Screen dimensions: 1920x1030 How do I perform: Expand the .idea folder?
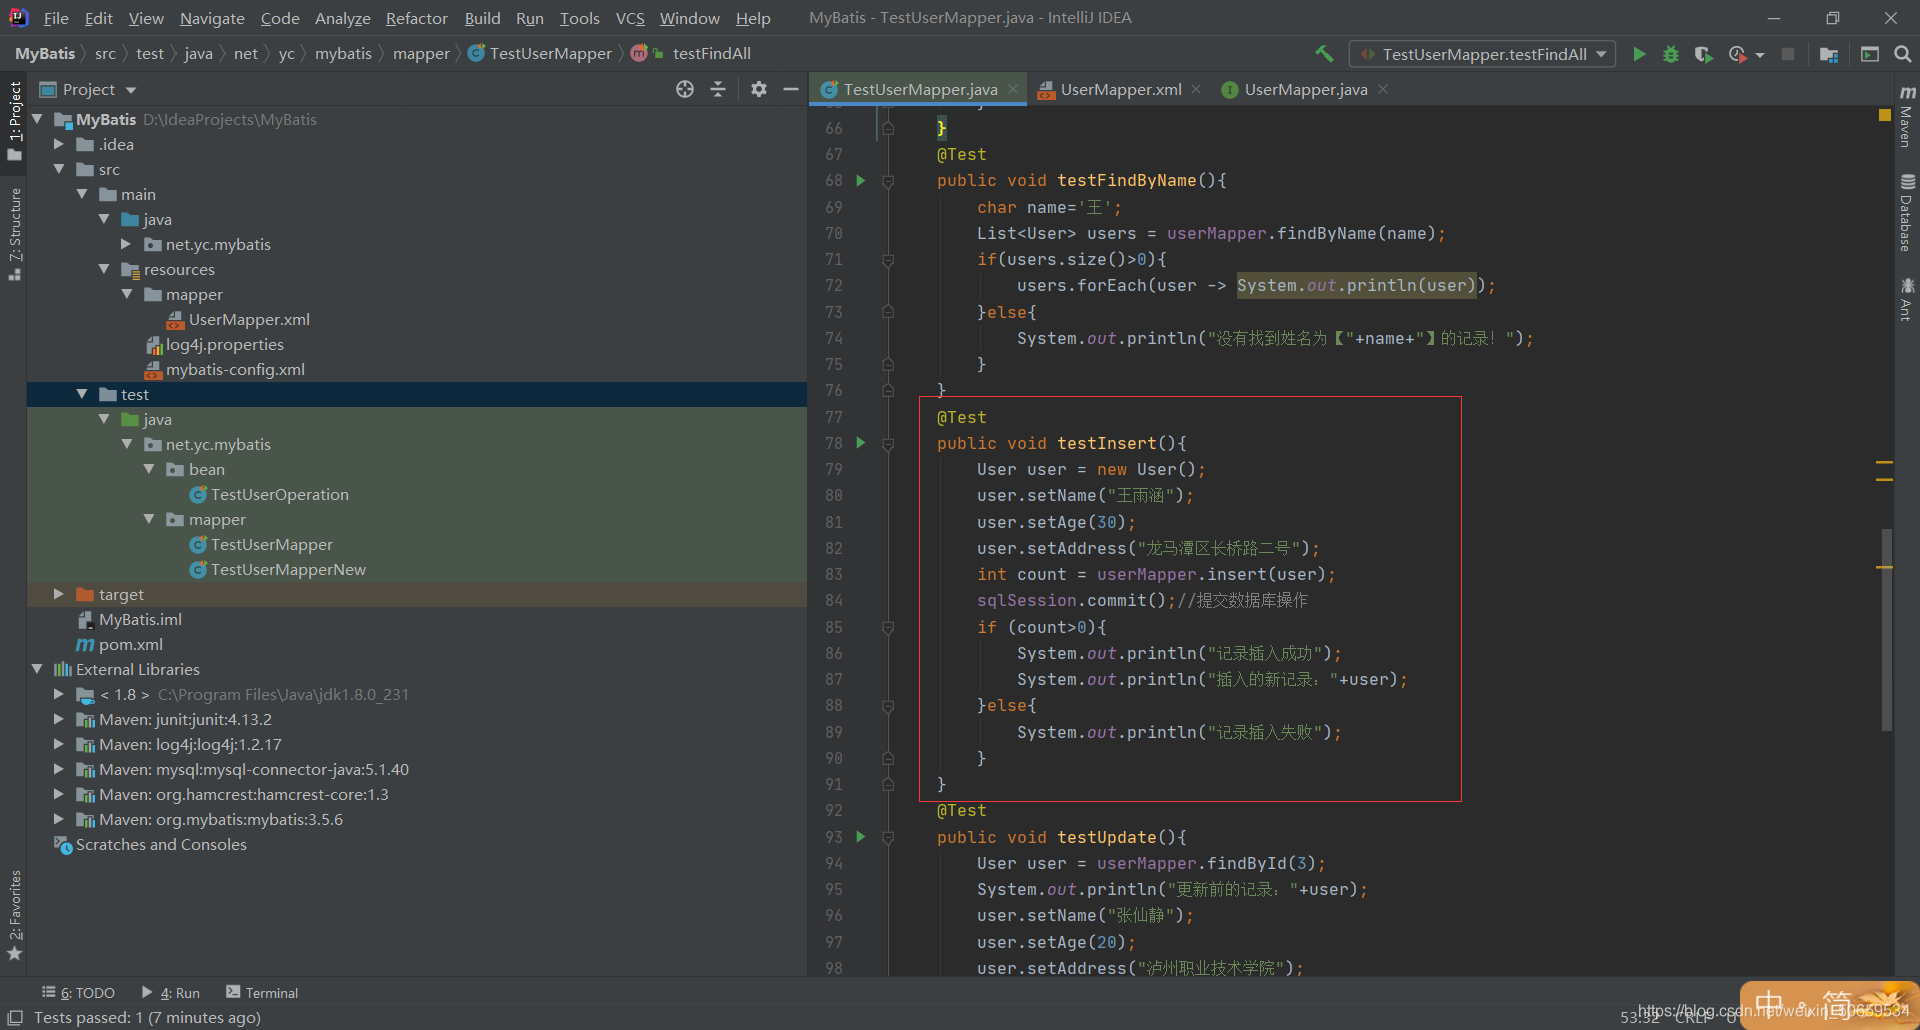pyautogui.click(x=59, y=144)
